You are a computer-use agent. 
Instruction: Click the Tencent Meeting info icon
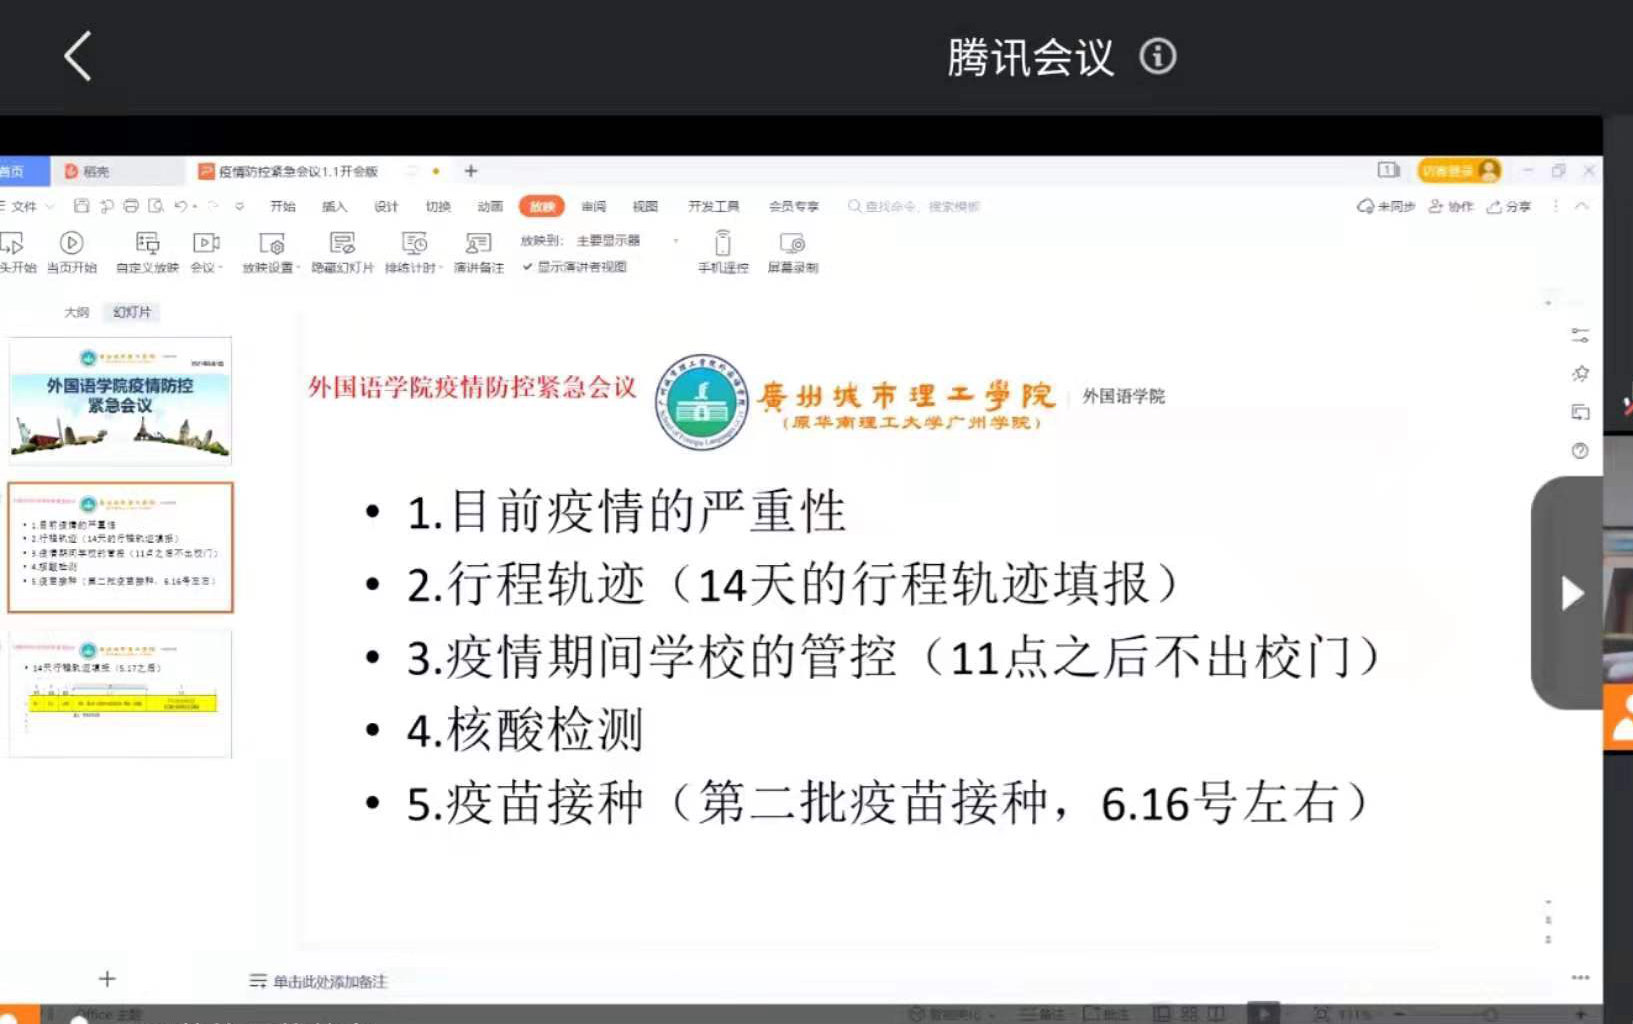(x=1158, y=56)
